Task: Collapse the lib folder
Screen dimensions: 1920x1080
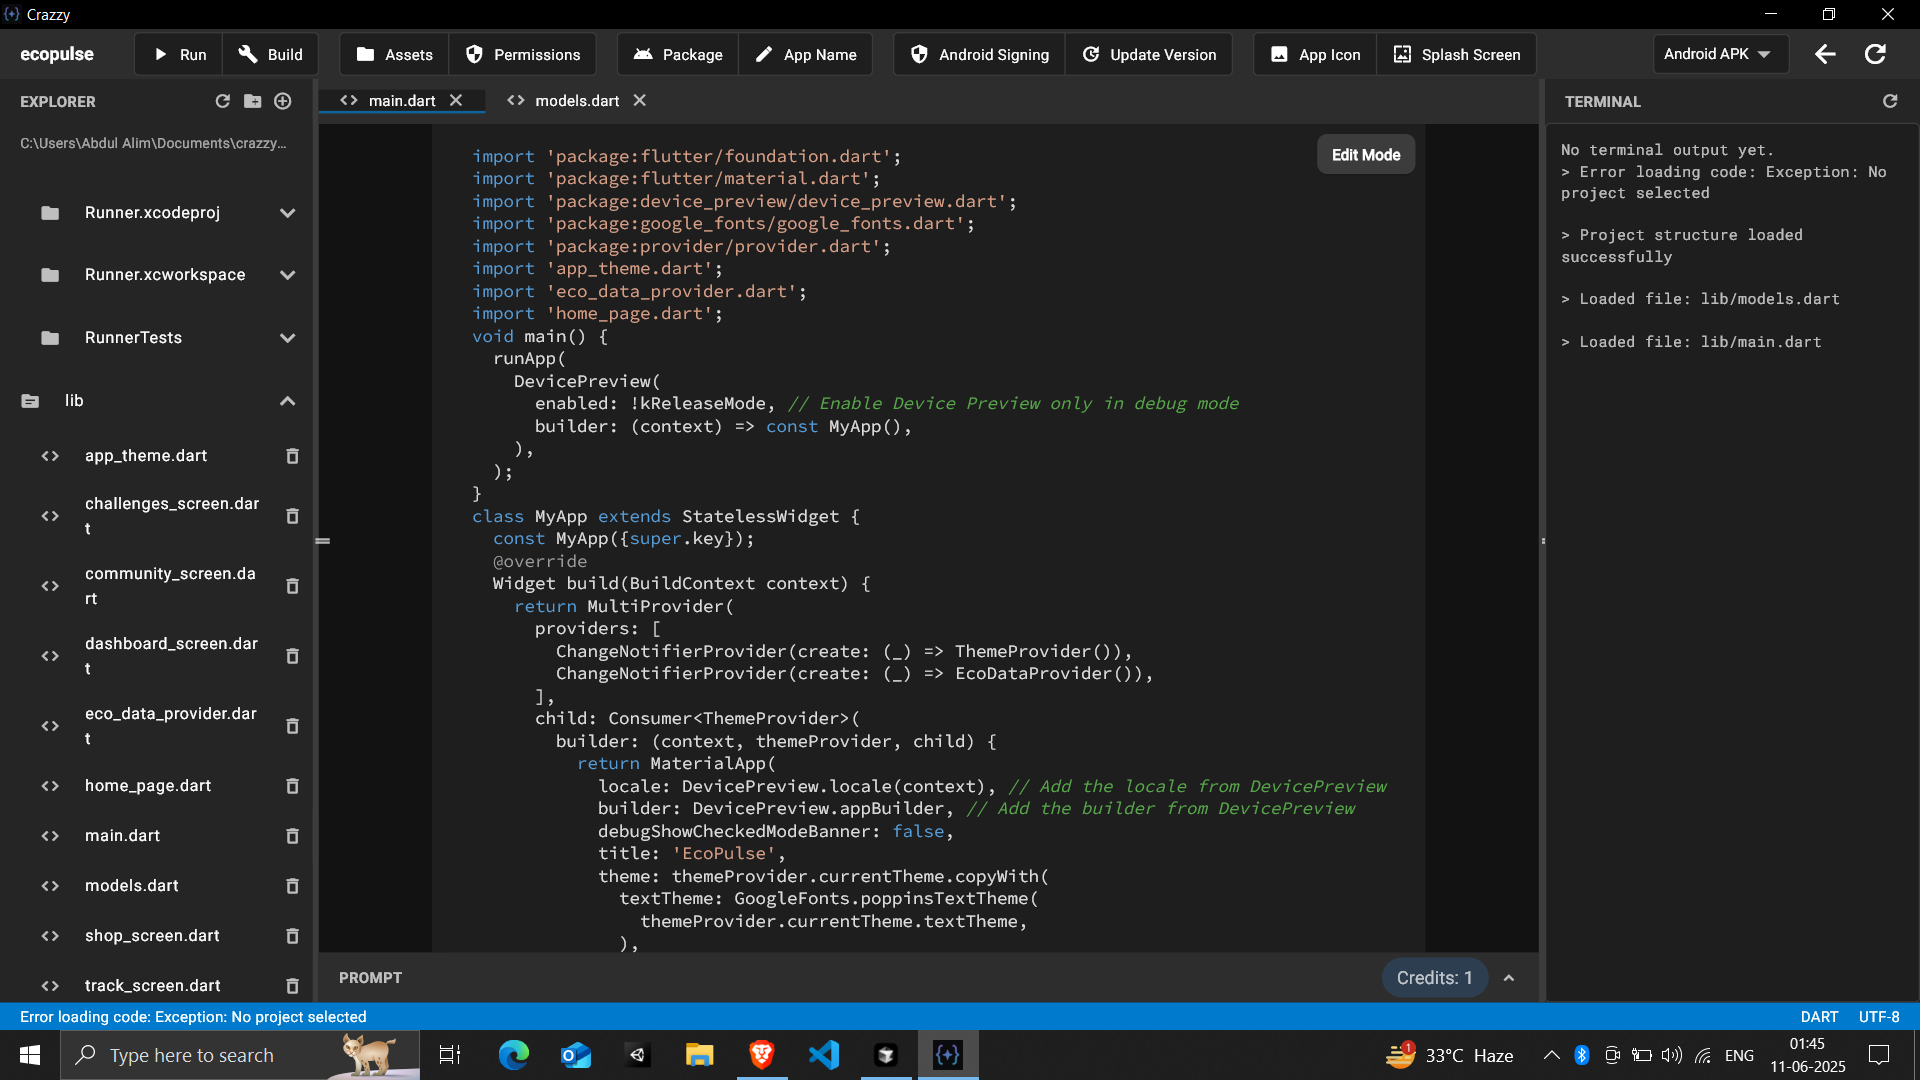Action: point(287,401)
